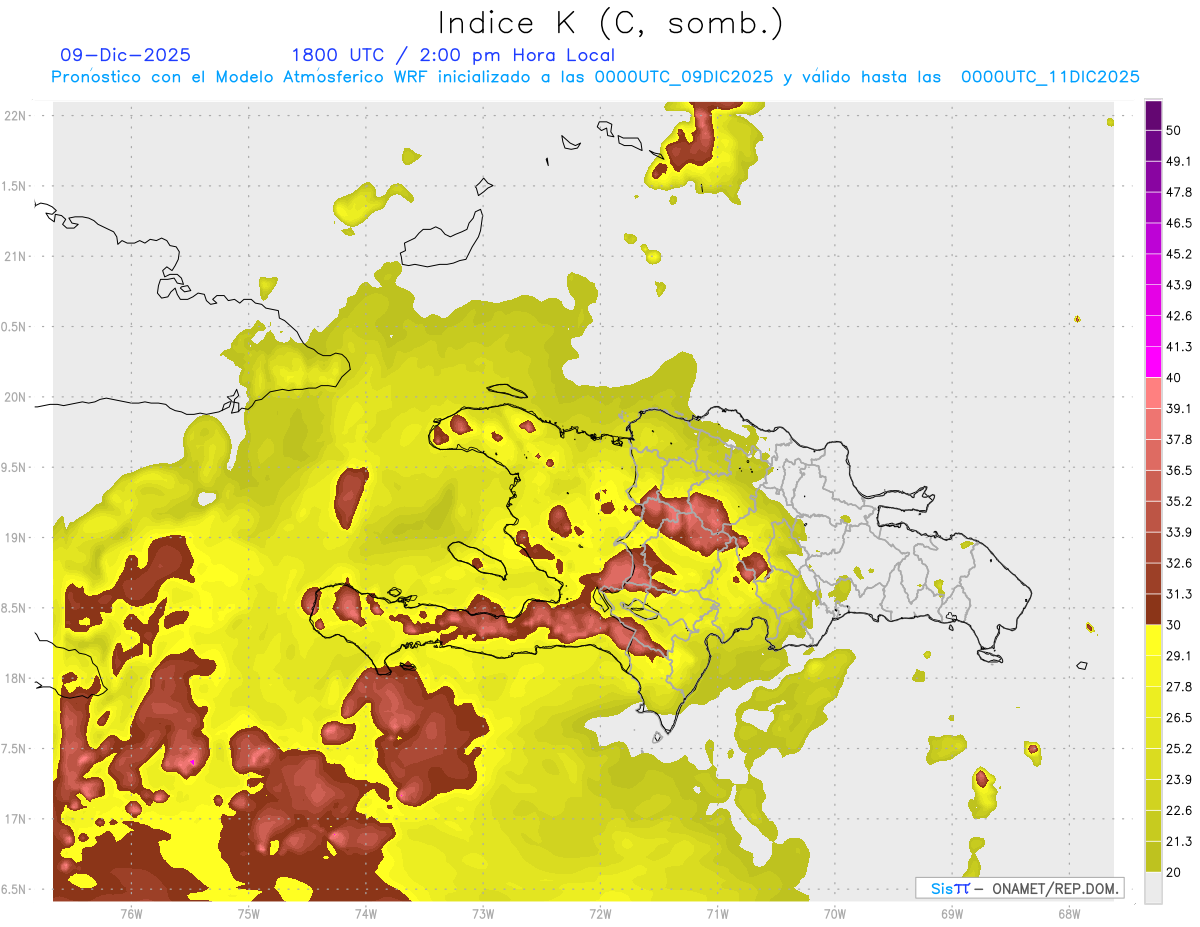Image resolution: width=1200 pixels, height=927 pixels.
Task: Click the initialization time '0000UTC_09DIC2025'
Action: [x=684, y=77]
